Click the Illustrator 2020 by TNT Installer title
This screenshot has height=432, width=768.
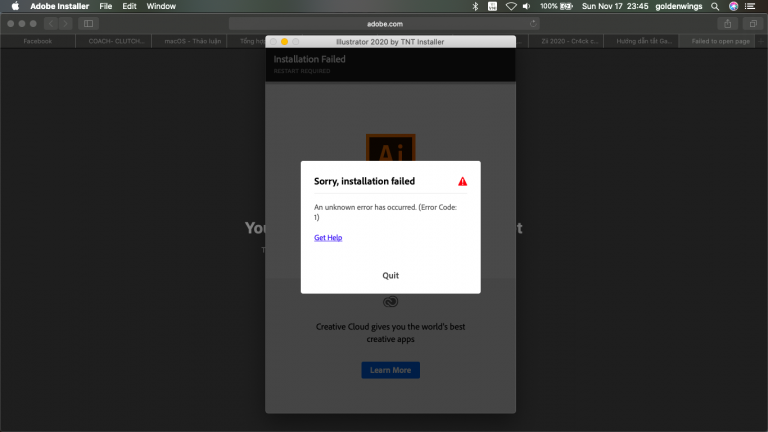pyautogui.click(x=390, y=42)
